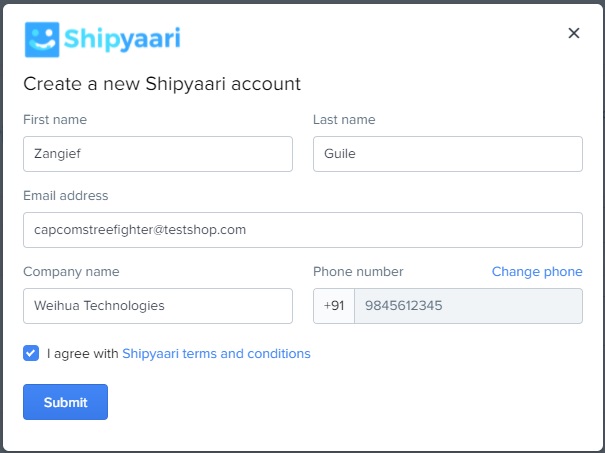Image resolution: width=605 pixels, height=453 pixels.
Task: Click the "I agree with" checkbox label
Action: tap(83, 353)
